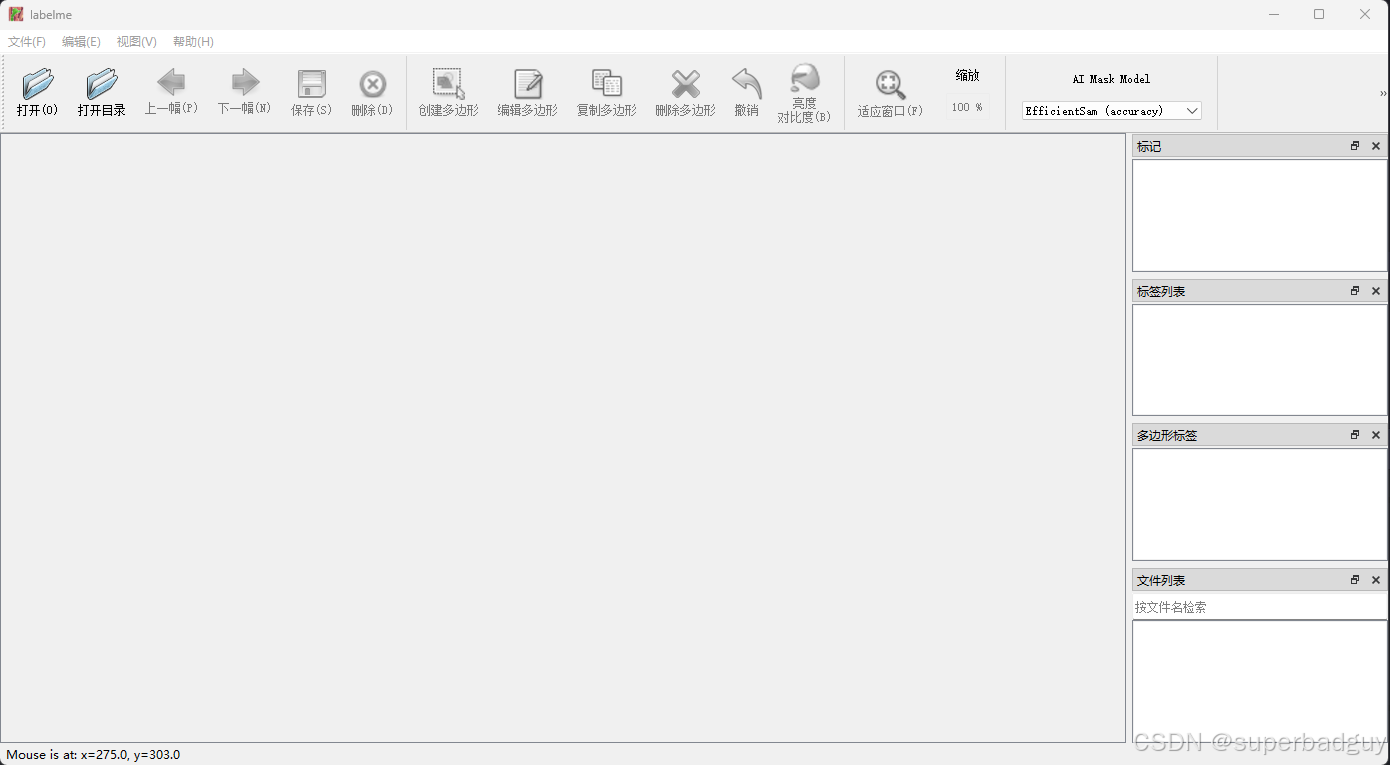This screenshot has height=765, width=1390.
Task: Close the 标记 flags panel
Action: (1376, 146)
